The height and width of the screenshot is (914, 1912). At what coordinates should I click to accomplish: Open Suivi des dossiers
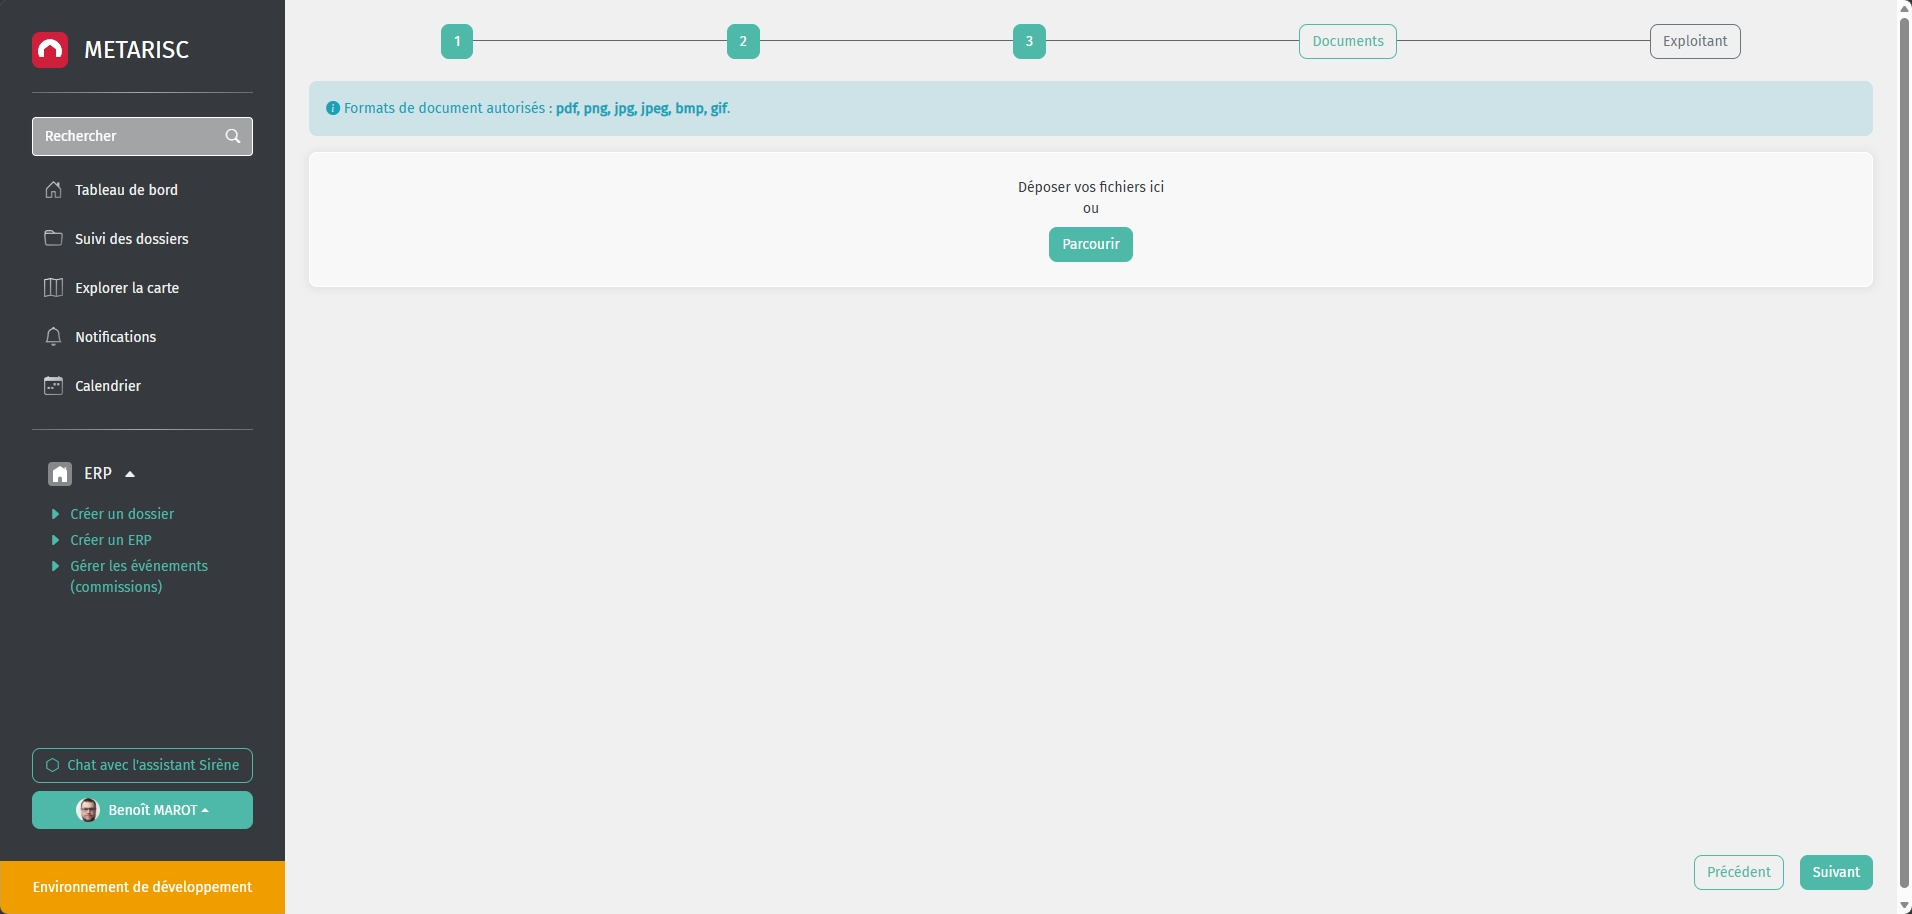131,239
